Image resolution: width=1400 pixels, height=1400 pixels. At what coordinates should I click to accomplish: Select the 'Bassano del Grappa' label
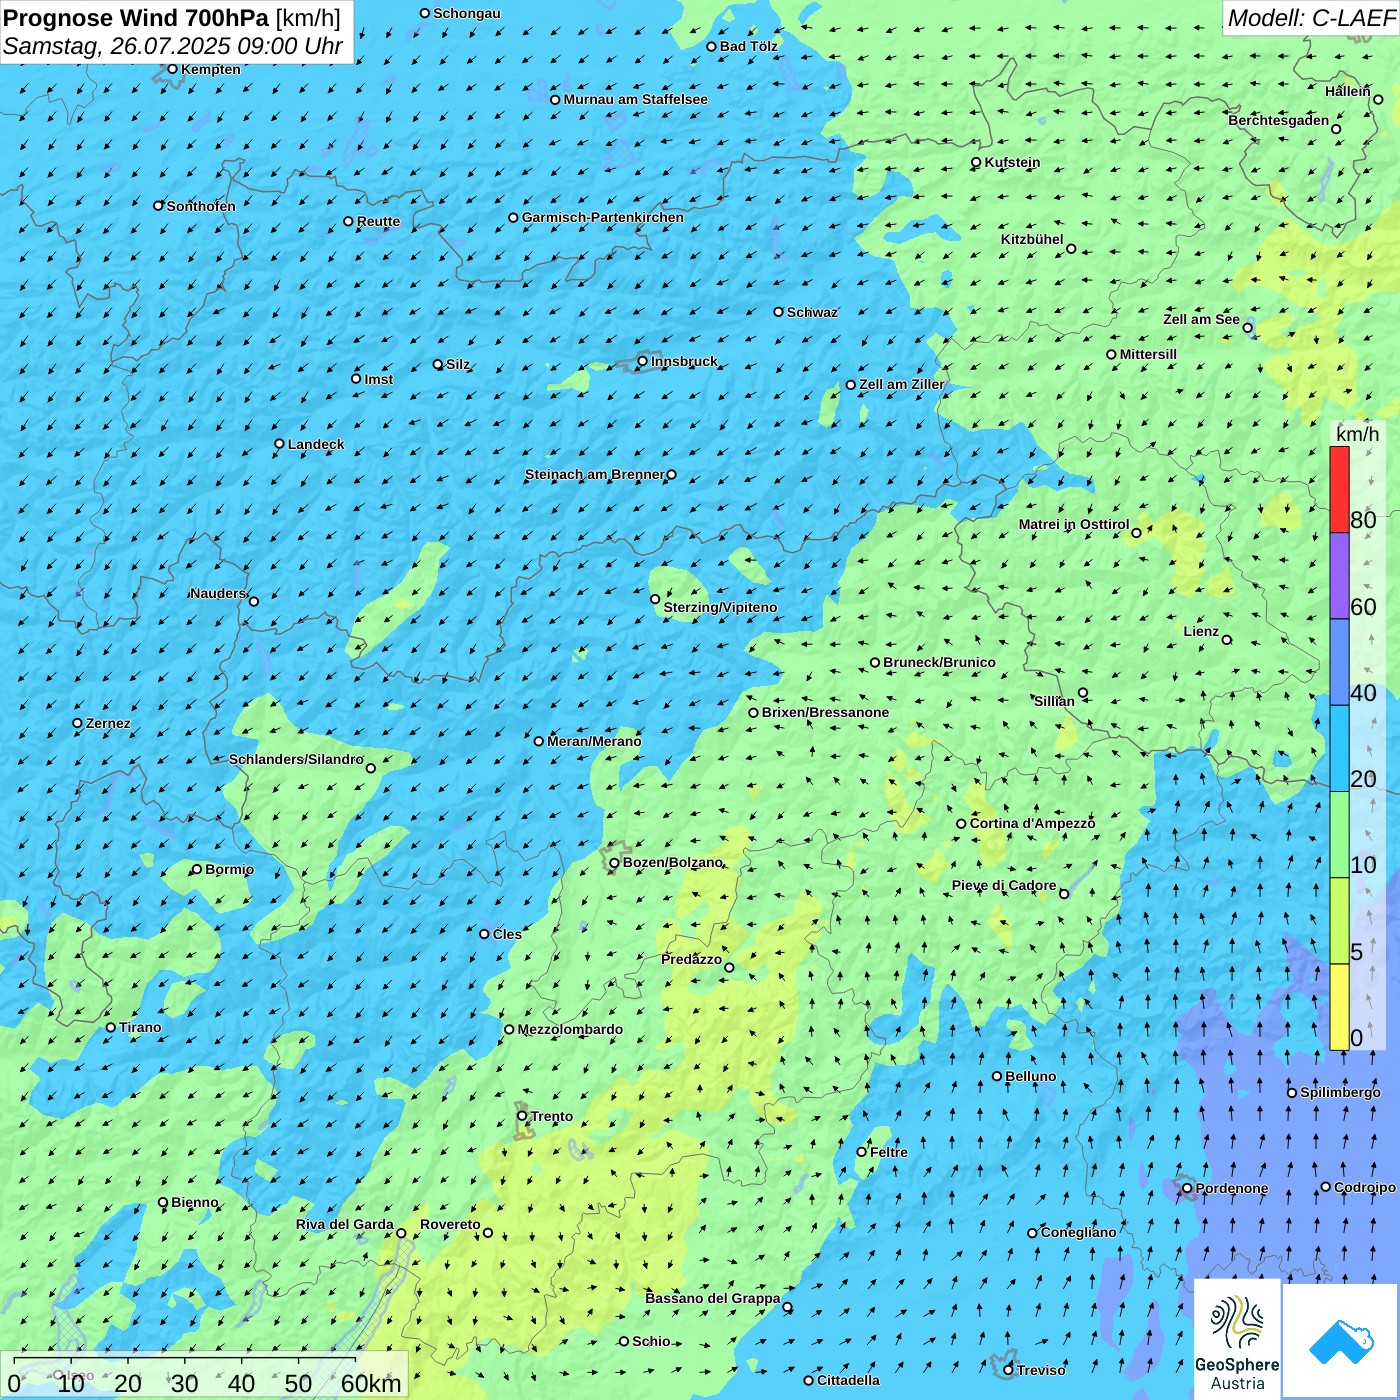(713, 1298)
